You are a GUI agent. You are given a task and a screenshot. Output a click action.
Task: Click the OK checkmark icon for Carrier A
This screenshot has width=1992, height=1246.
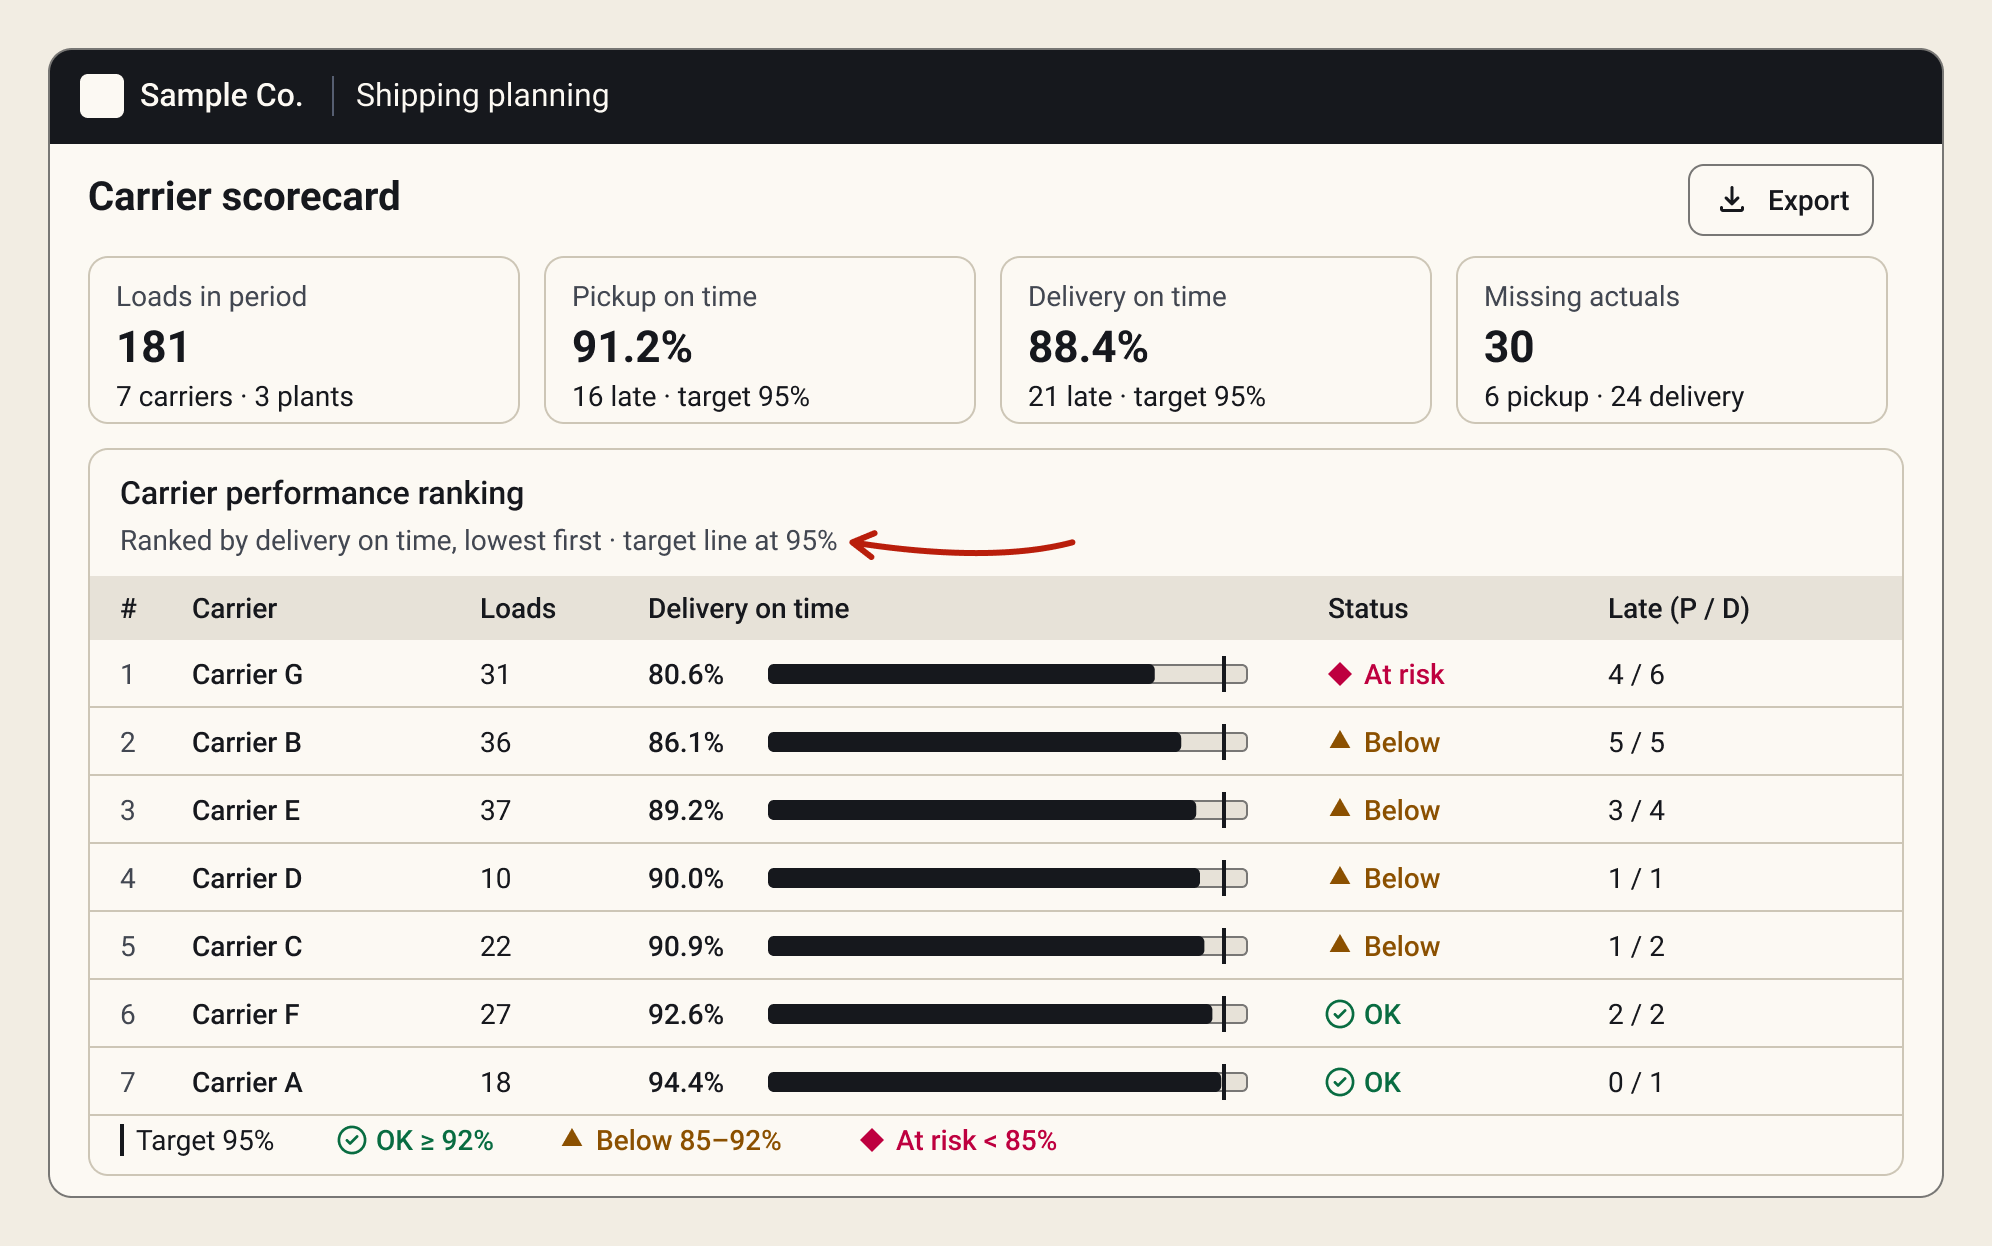click(x=1339, y=1082)
